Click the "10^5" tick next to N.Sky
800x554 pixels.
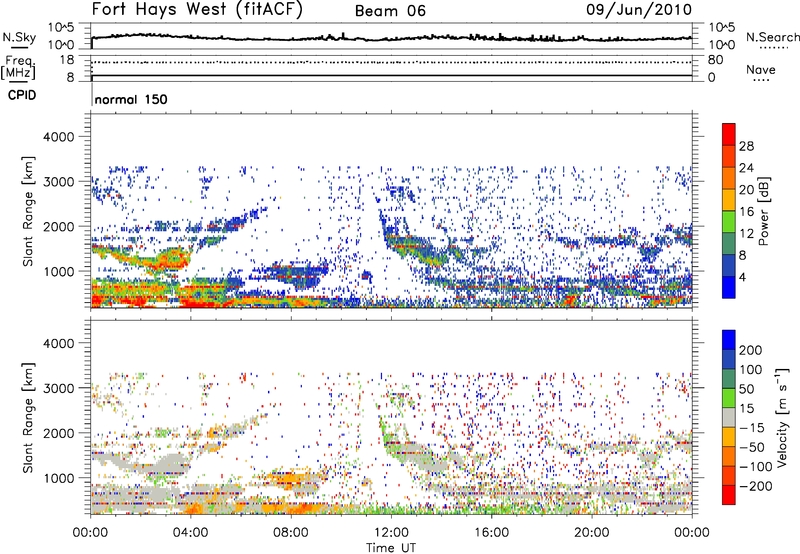click(61, 28)
